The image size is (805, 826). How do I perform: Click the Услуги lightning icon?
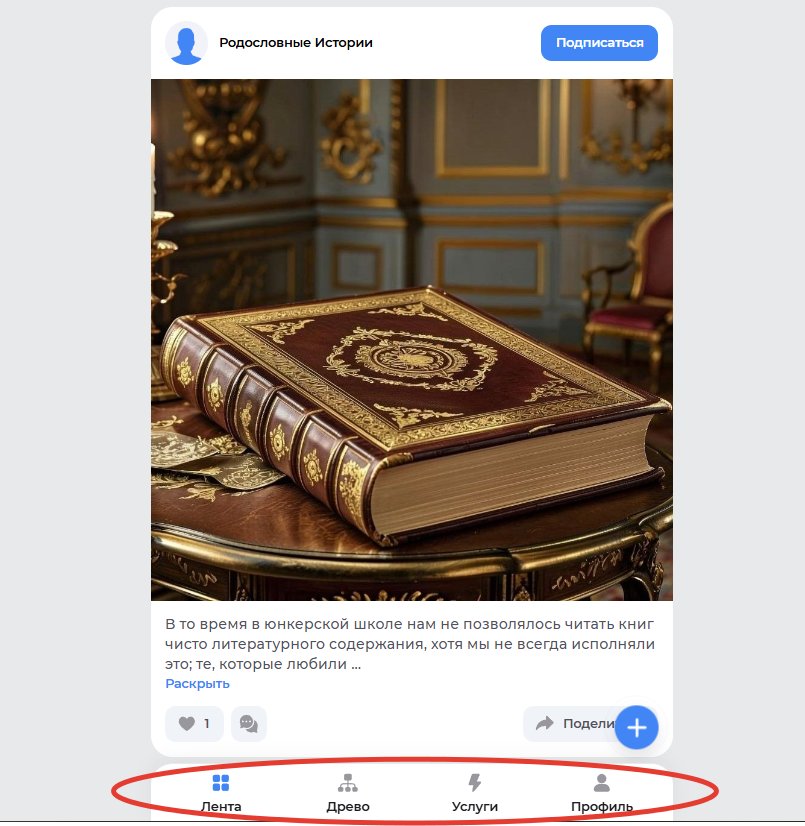click(475, 783)
